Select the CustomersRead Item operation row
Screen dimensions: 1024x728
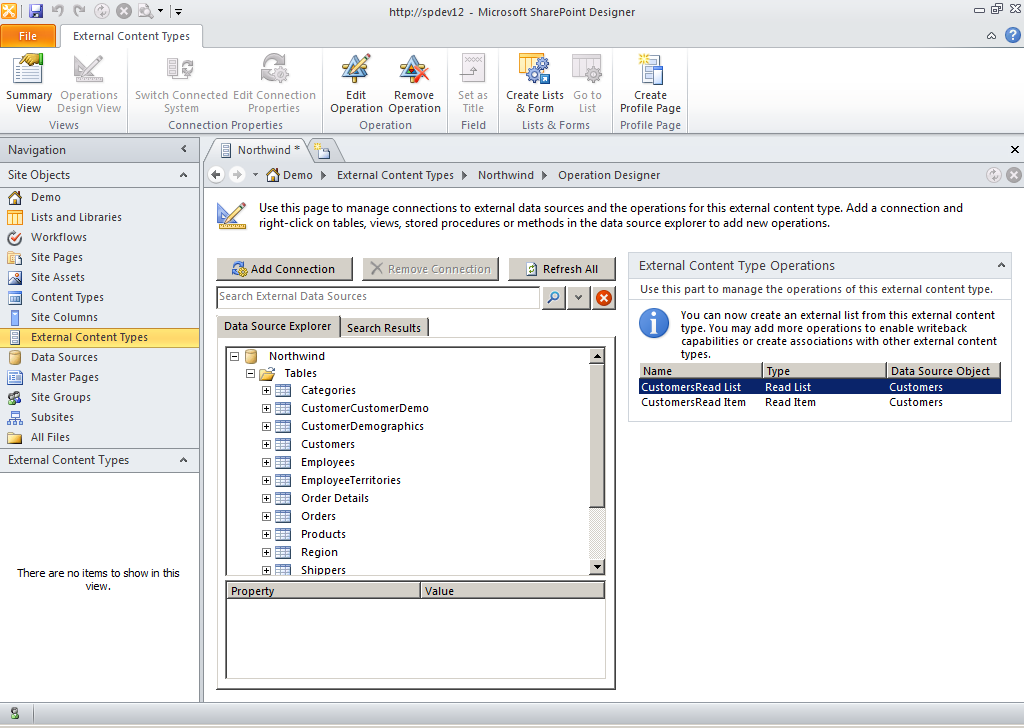[820, 402]
